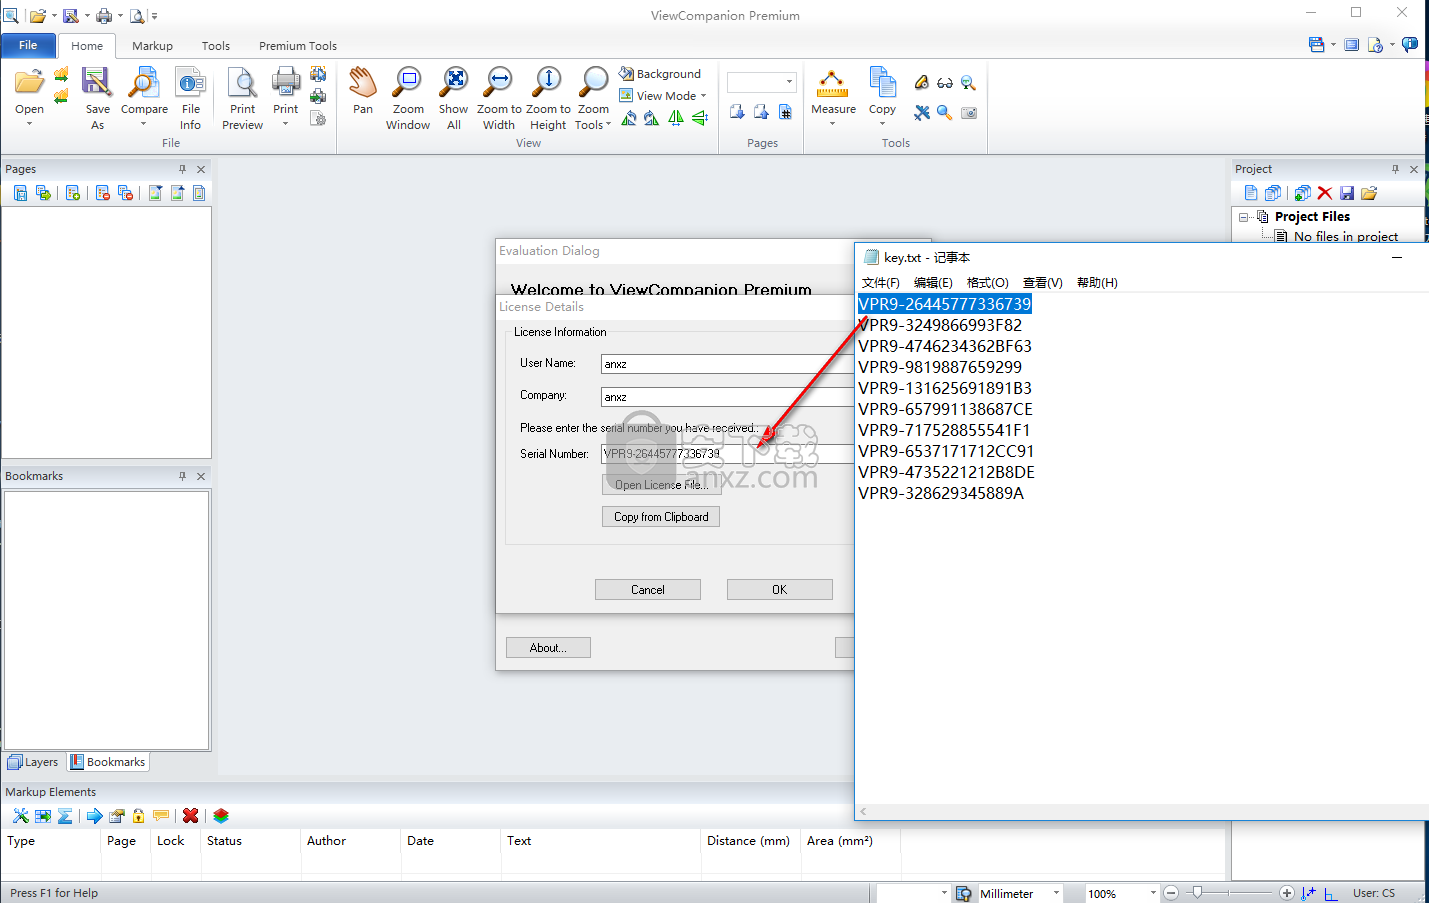Screen dimensions: 1429x903
Task: Expand the Compare dropdown
Action: (144, 124)
